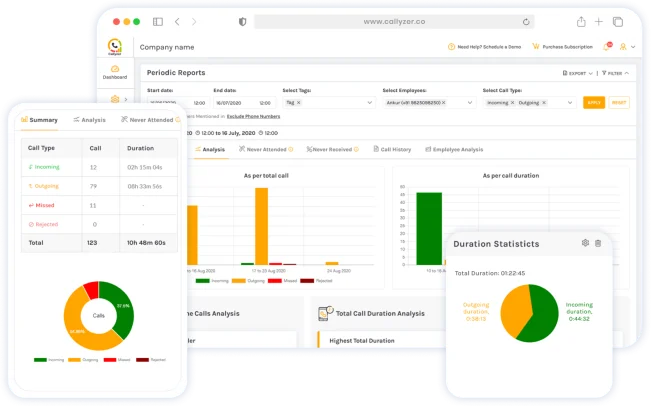This screenshot has height=406, width=651.
Task: Open the Dashboard sidebar icon
Action: (x=115, y=72)
